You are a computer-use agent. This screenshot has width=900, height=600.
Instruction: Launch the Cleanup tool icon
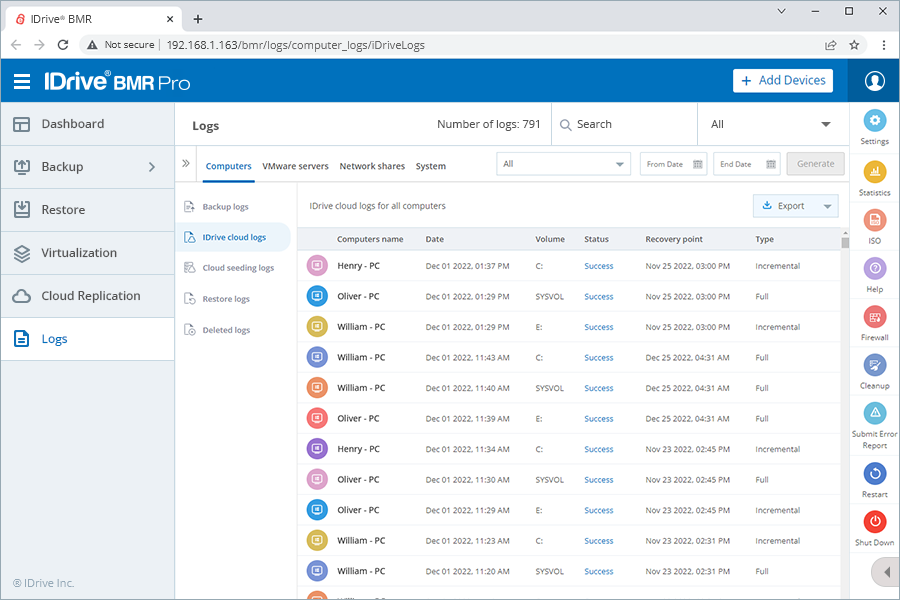coord(874,365)
